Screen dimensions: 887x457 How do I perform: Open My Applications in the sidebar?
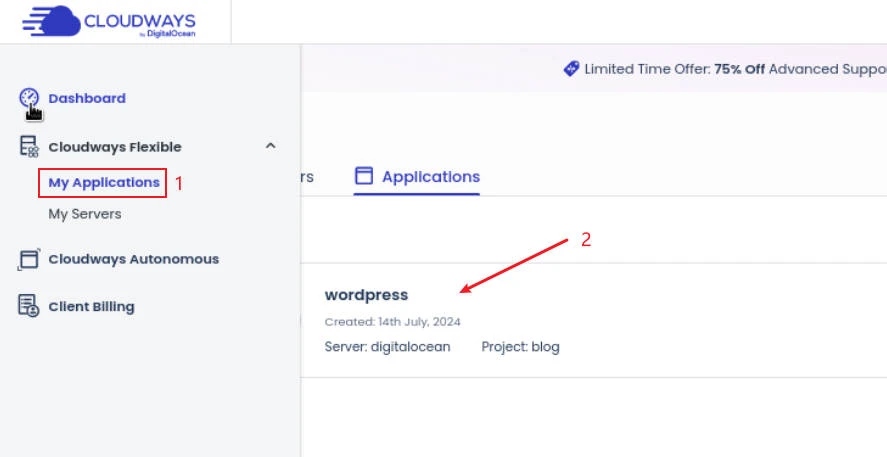[x=104, y=183]
